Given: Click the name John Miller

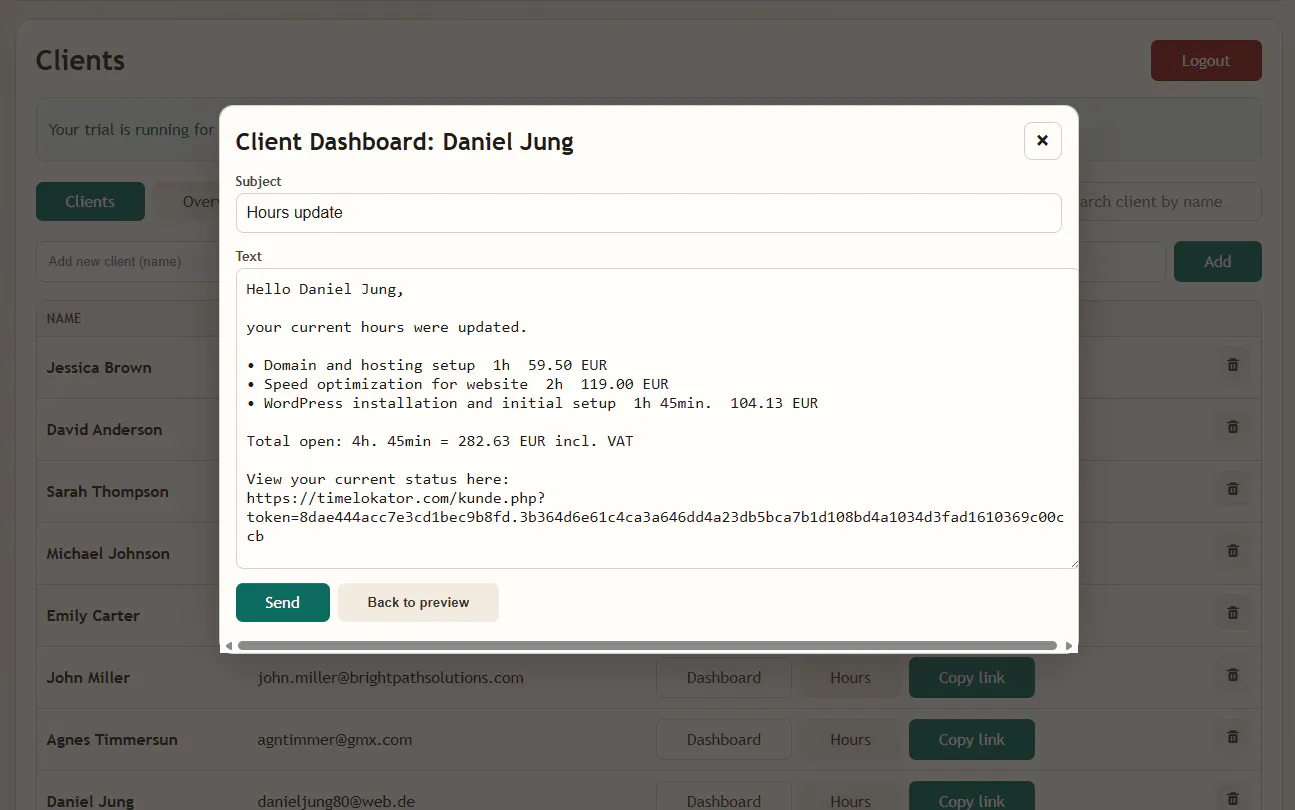Looking at the screenshot, I should coord(88,678).
